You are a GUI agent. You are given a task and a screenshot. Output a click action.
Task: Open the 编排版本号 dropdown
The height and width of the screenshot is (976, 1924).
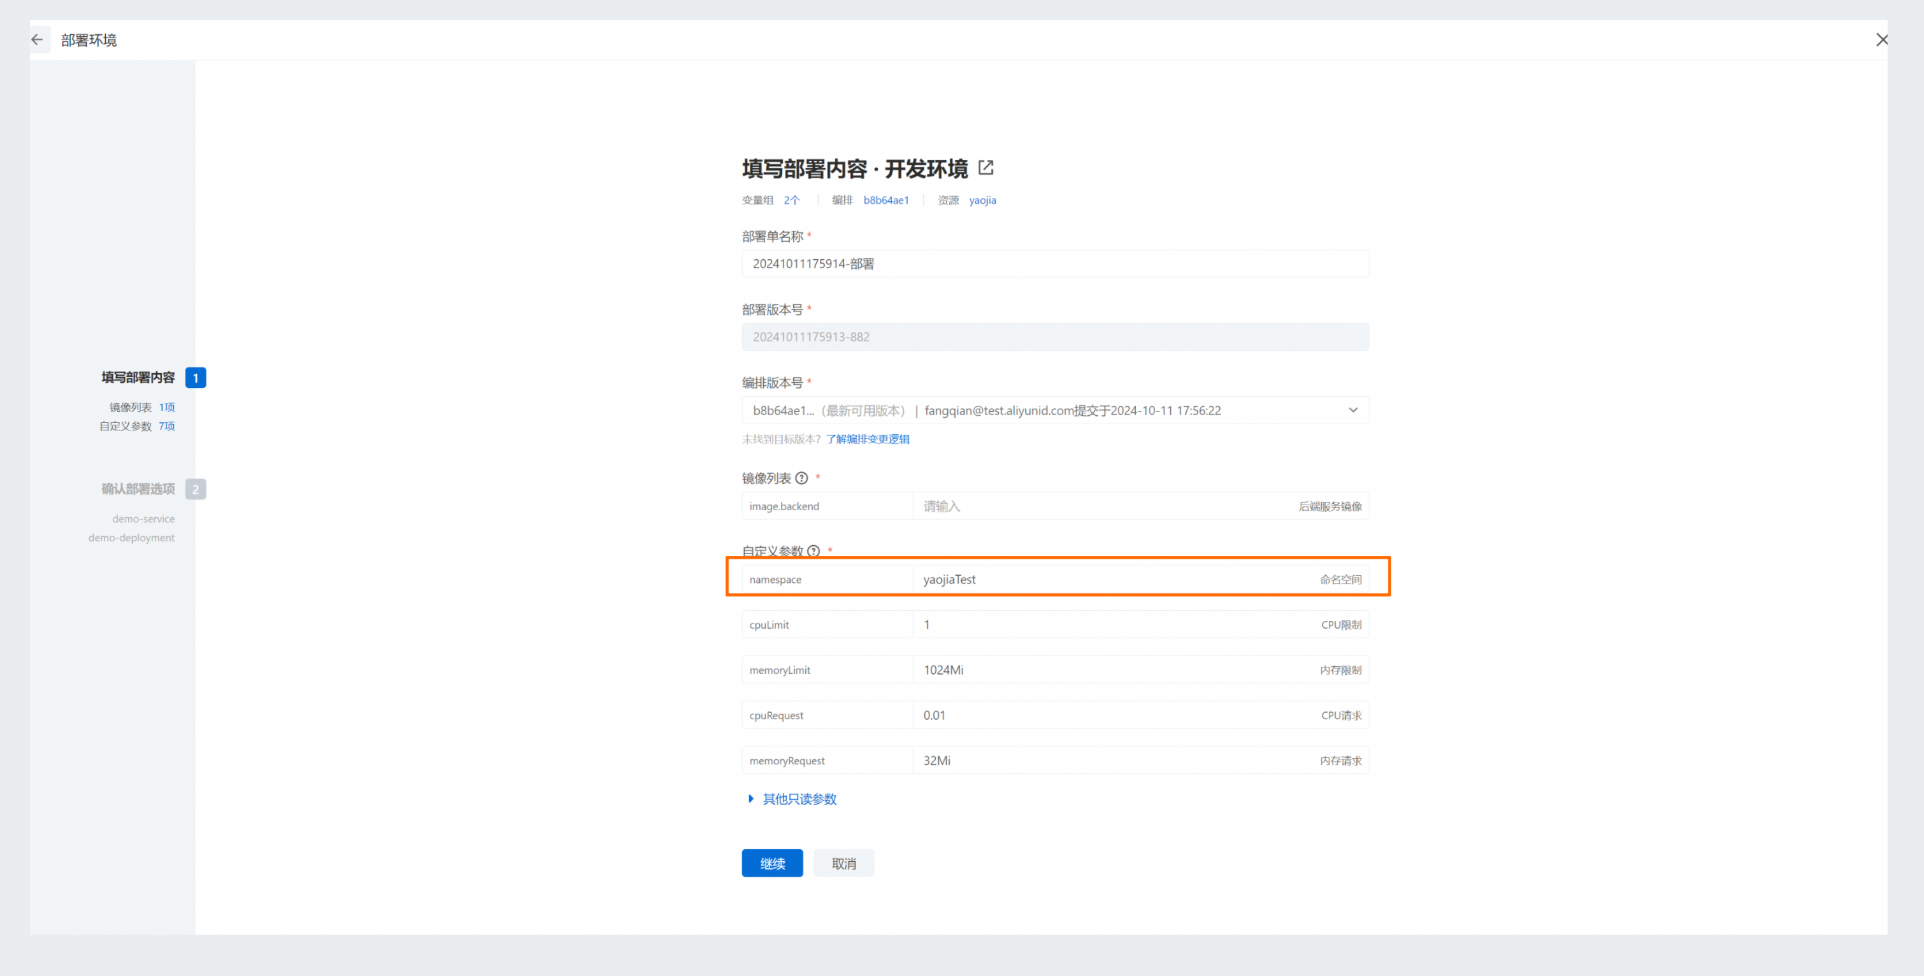click(1055, 410)
